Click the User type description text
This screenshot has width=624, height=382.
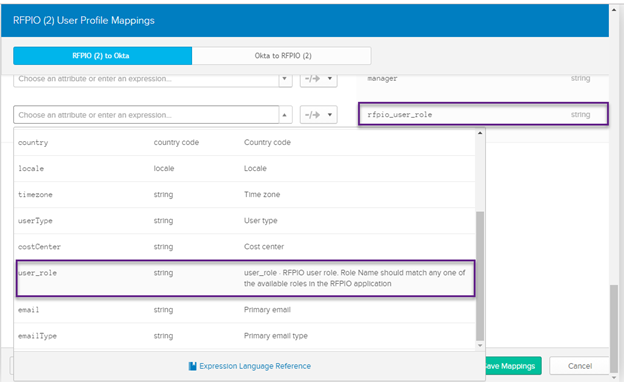pos(261,220)
